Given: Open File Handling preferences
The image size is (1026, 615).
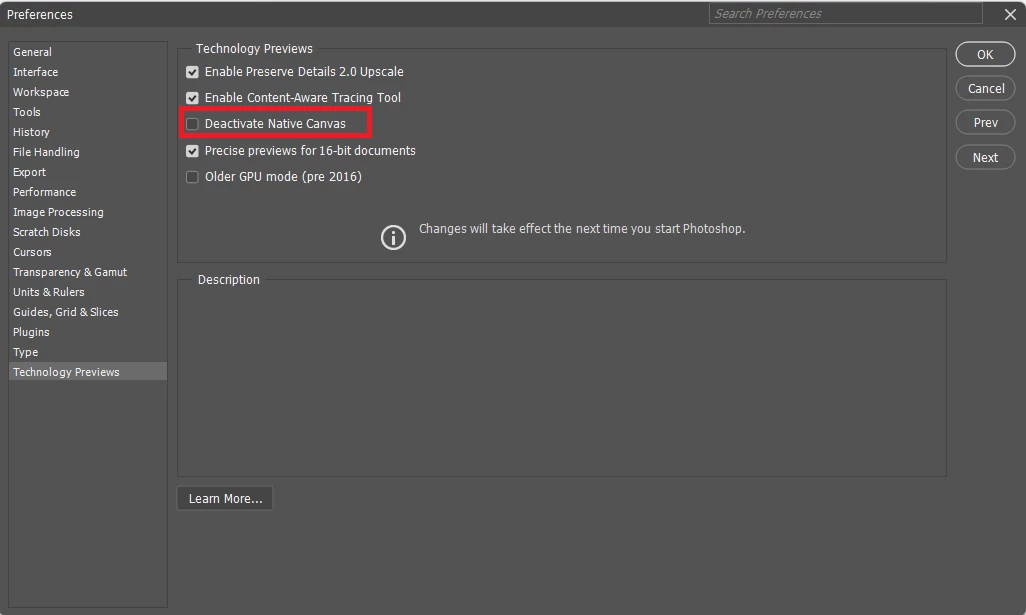Looking at the screenshot, I should click(88, 152).
